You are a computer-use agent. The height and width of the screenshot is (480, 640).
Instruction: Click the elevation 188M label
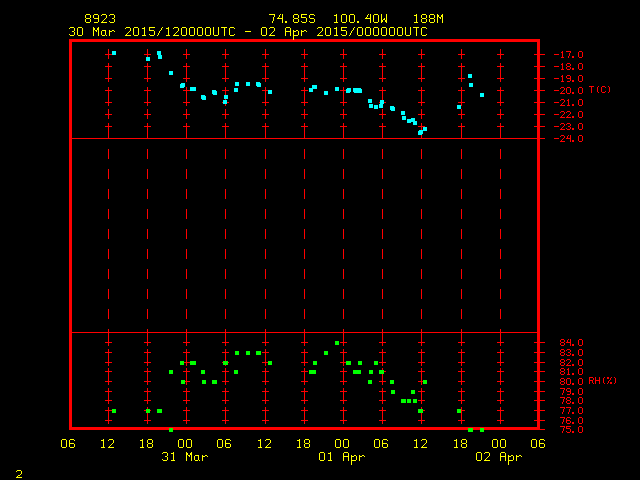point(428,19)
